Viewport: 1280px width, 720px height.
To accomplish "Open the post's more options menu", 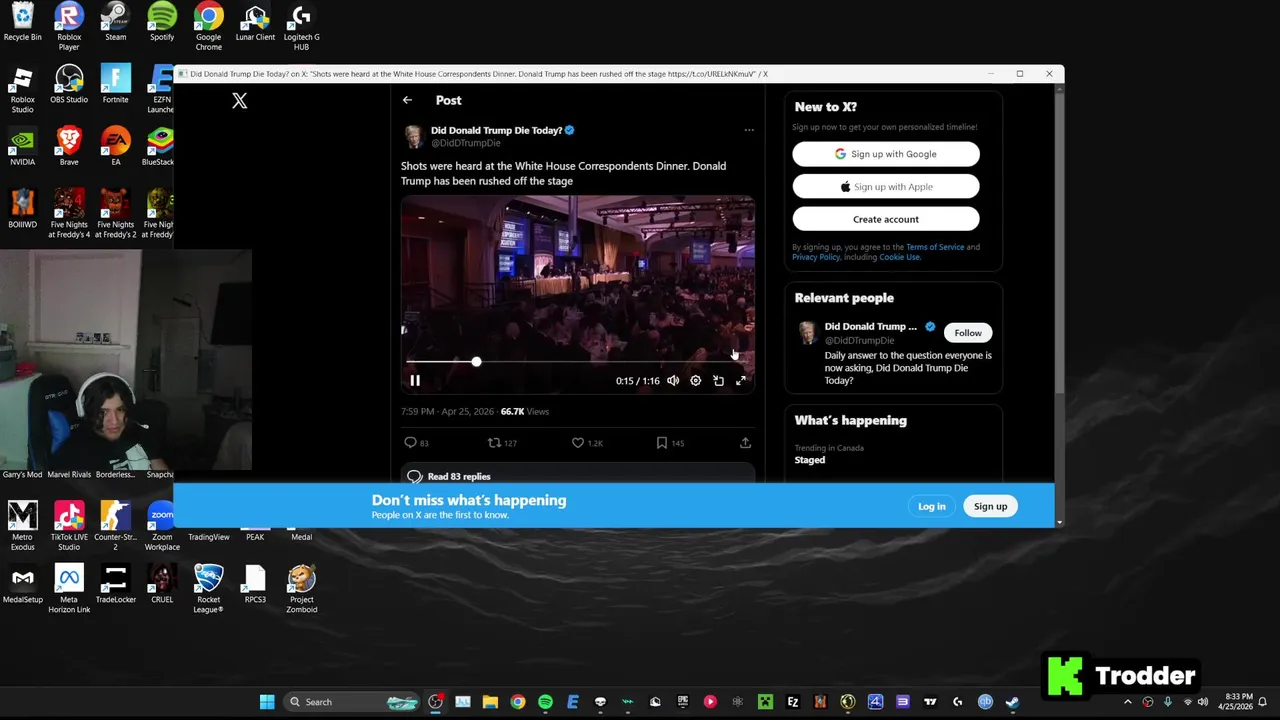I will [749, 130].
